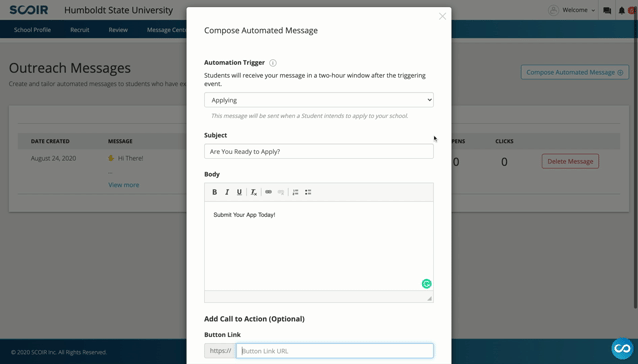Expand the Applying trigger dropdown
This screenshot has width=638, height=364.
click(x=319, y=100)
